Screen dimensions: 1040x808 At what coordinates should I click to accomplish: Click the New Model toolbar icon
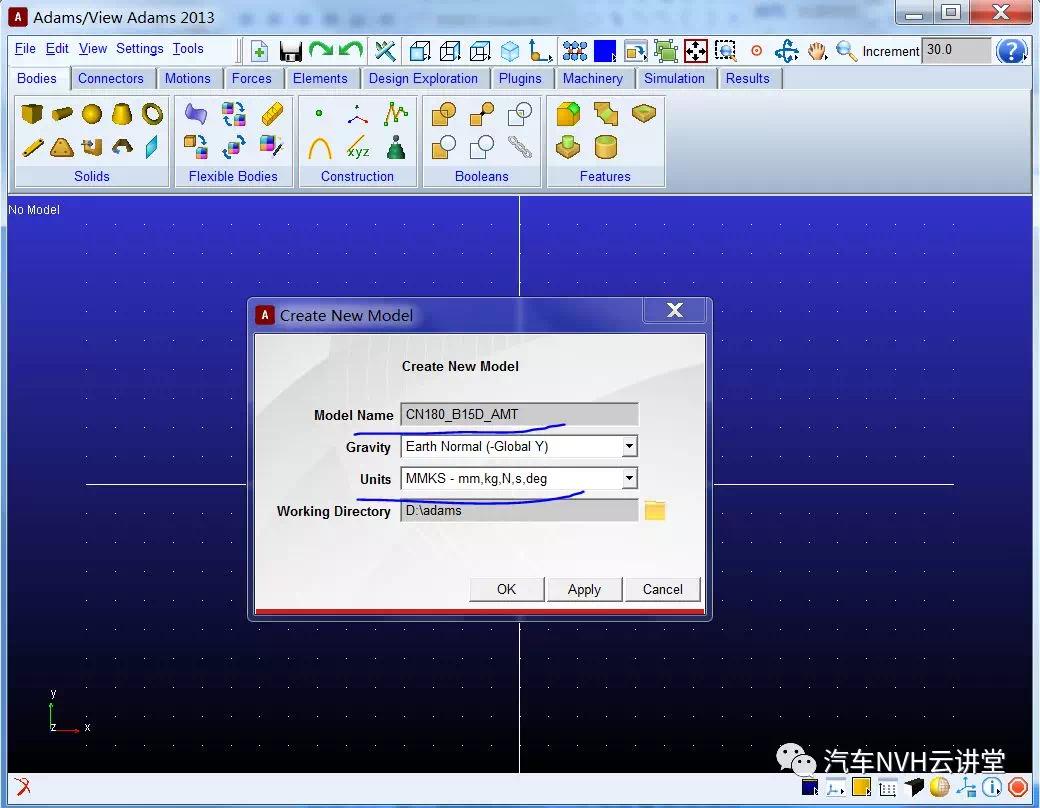click(259, 51)
